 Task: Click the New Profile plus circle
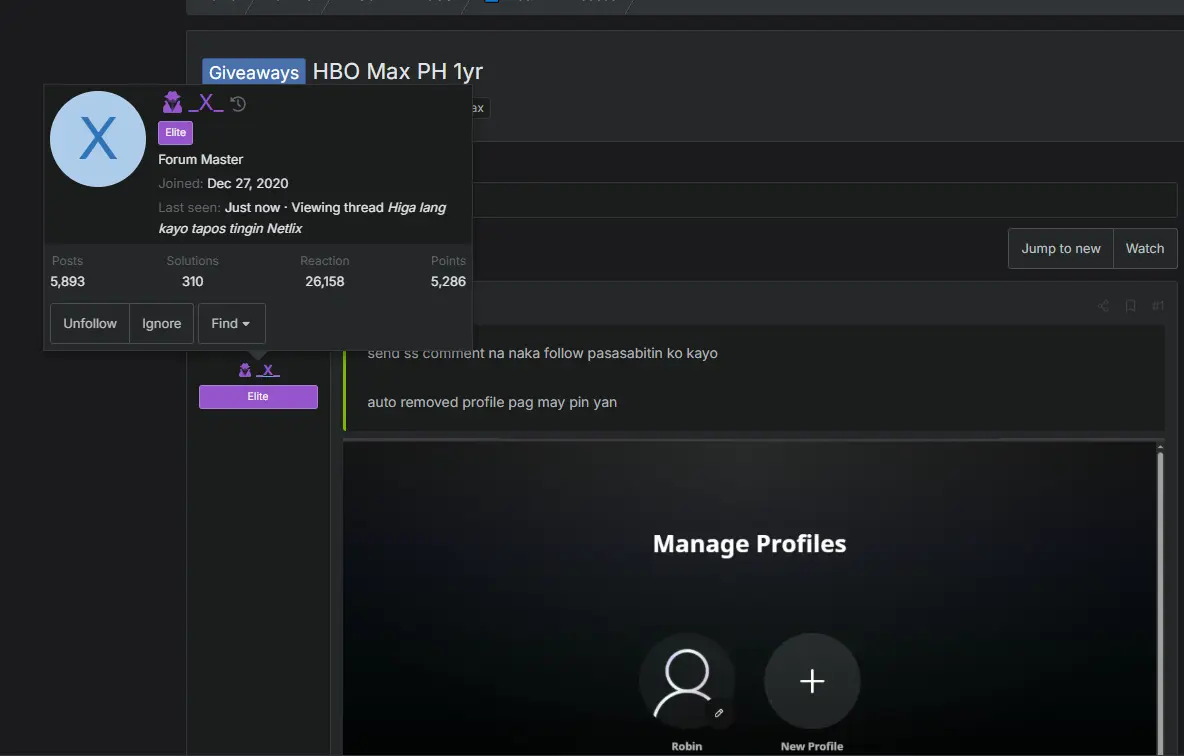[x=812, y=681]
